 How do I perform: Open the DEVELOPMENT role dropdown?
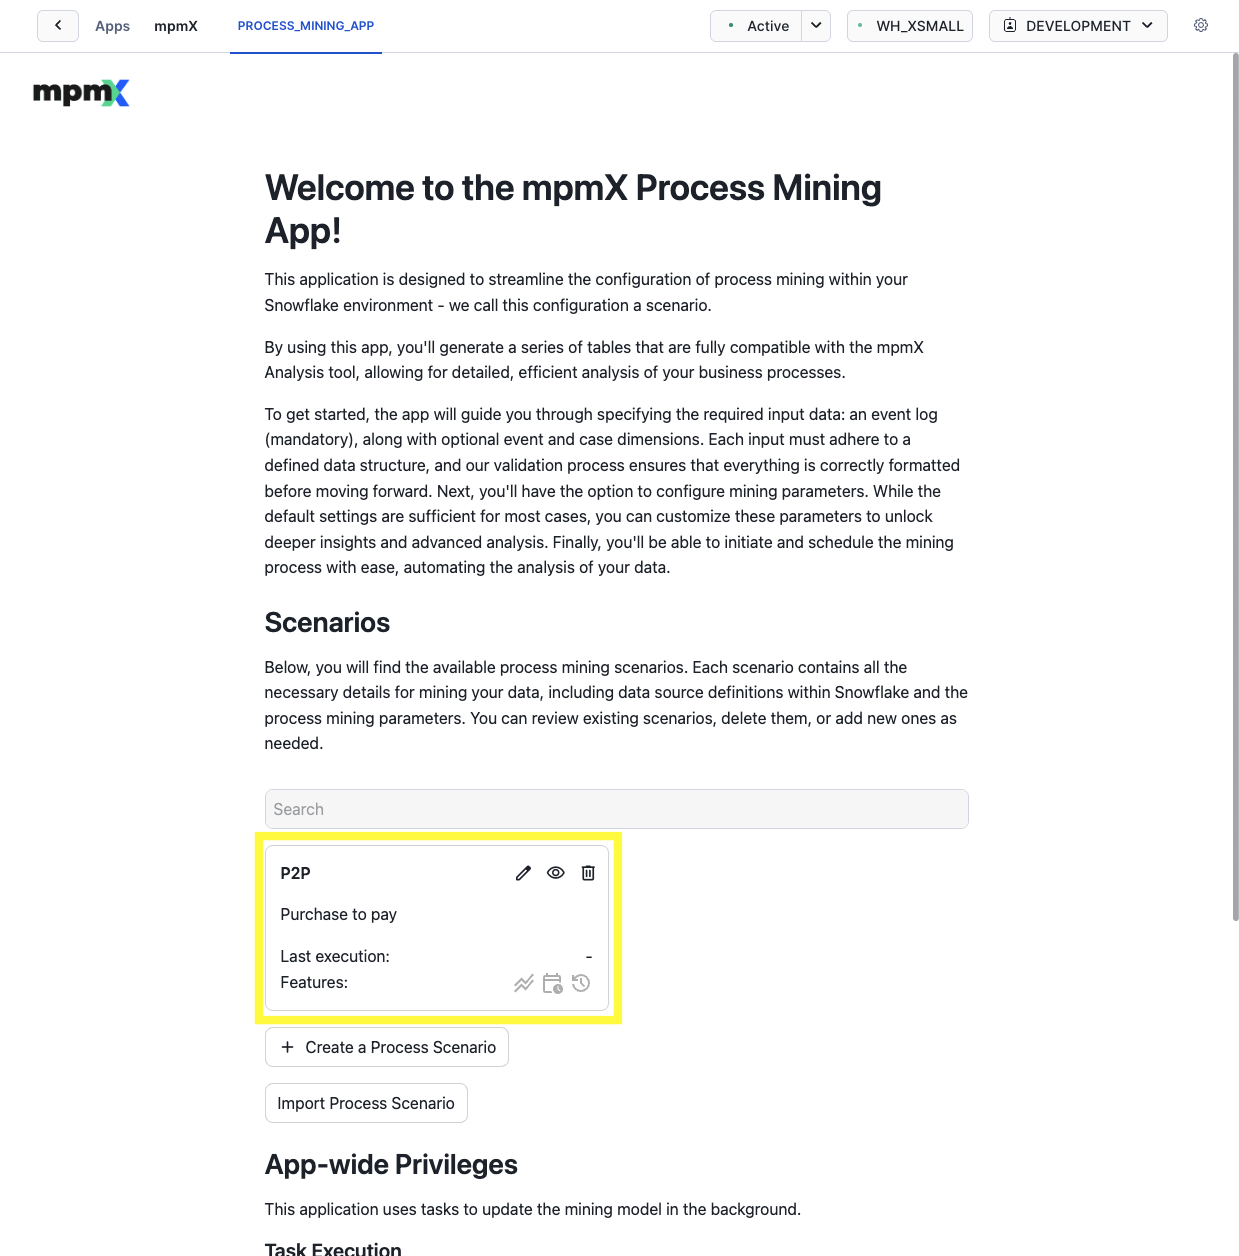(1078, 26)
